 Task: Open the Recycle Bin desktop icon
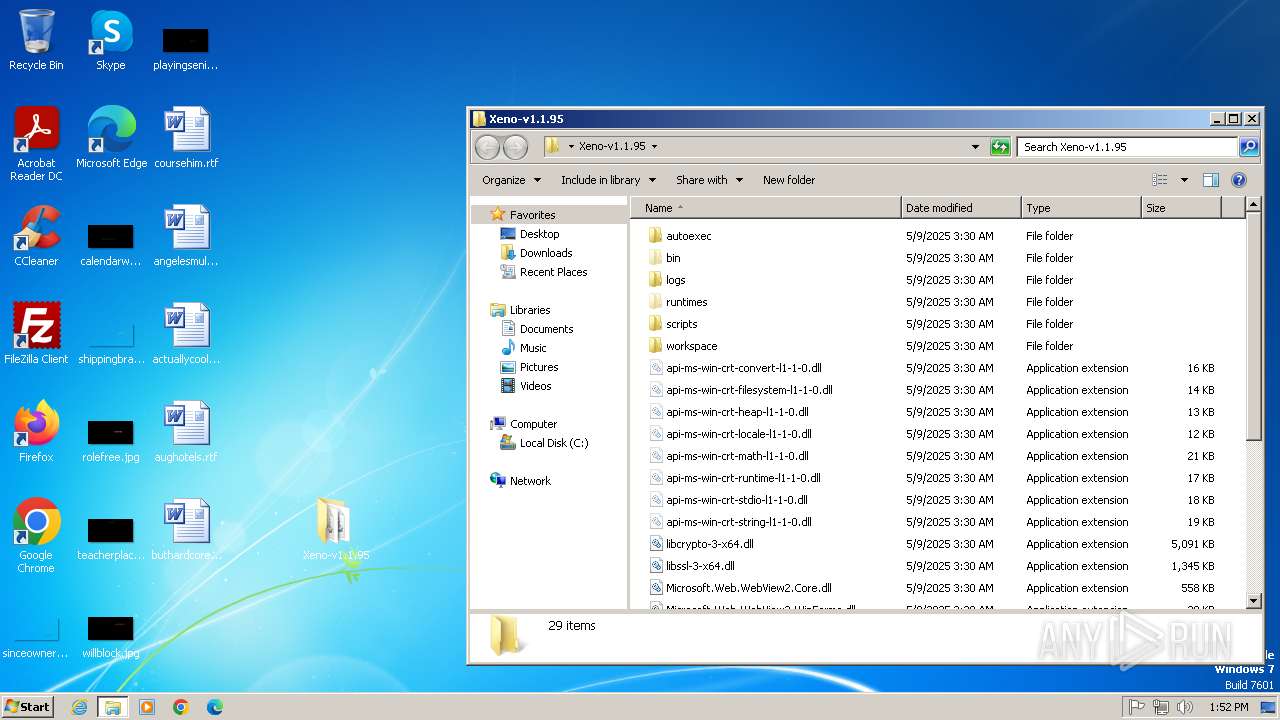click(x=36, y=40)
